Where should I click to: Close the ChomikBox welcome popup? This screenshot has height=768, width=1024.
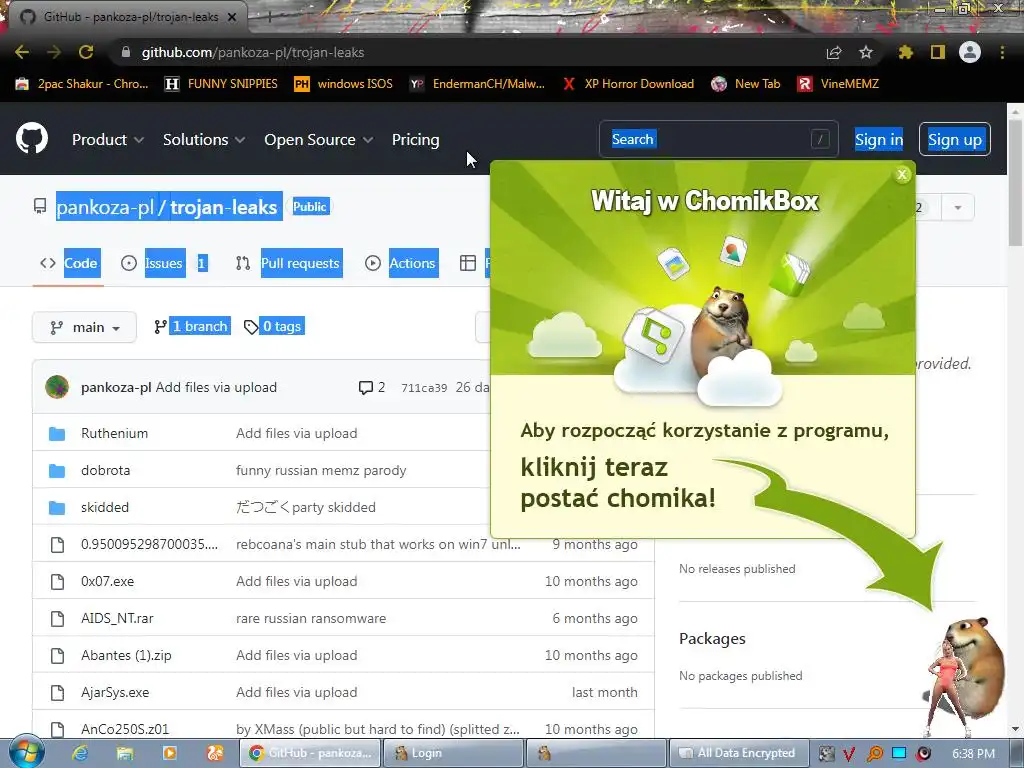pos(902,174)
